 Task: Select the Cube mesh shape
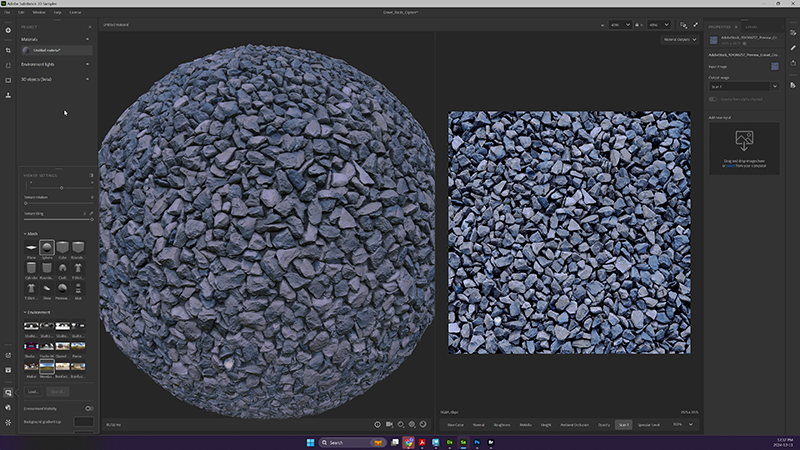62,247
